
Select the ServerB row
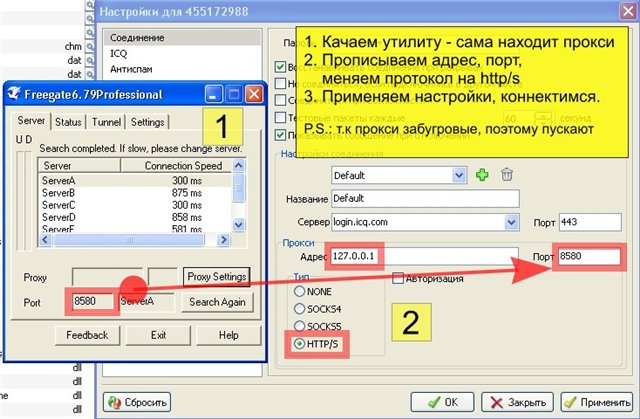[x=135, y=193]
